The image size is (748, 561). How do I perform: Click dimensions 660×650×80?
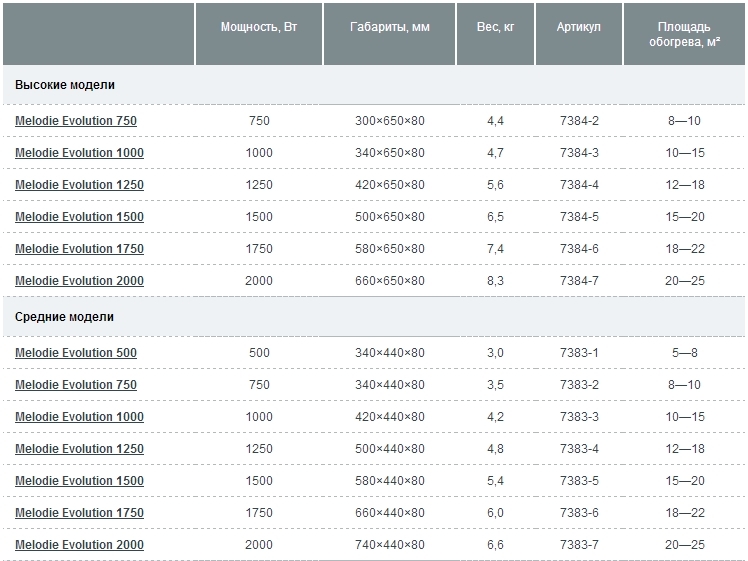390,280
